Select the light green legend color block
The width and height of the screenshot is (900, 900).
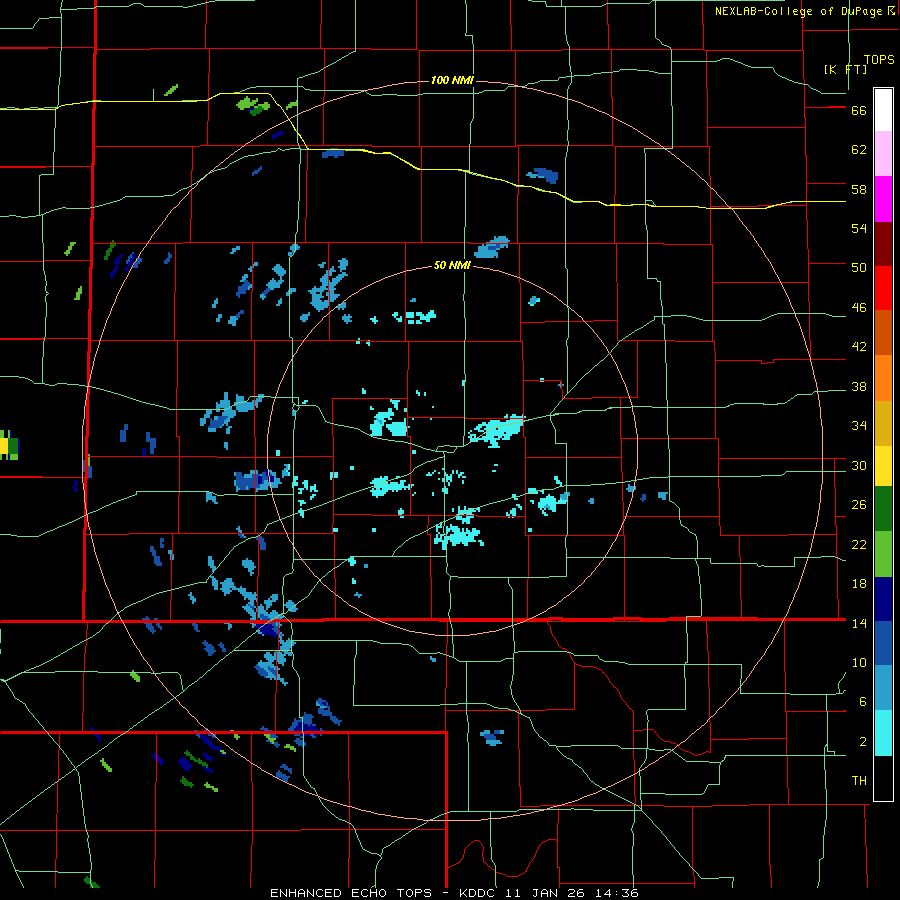point(883,554)
